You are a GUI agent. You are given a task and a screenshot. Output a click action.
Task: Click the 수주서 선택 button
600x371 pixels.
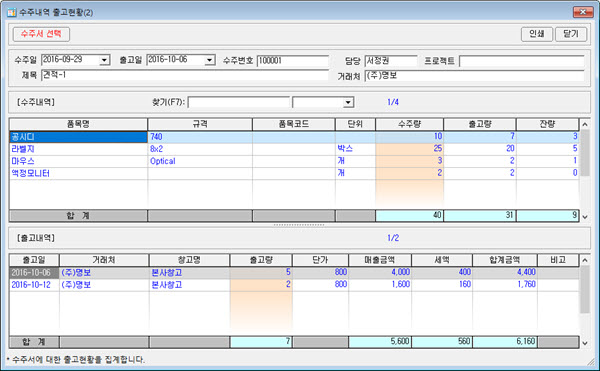(41, 34)
